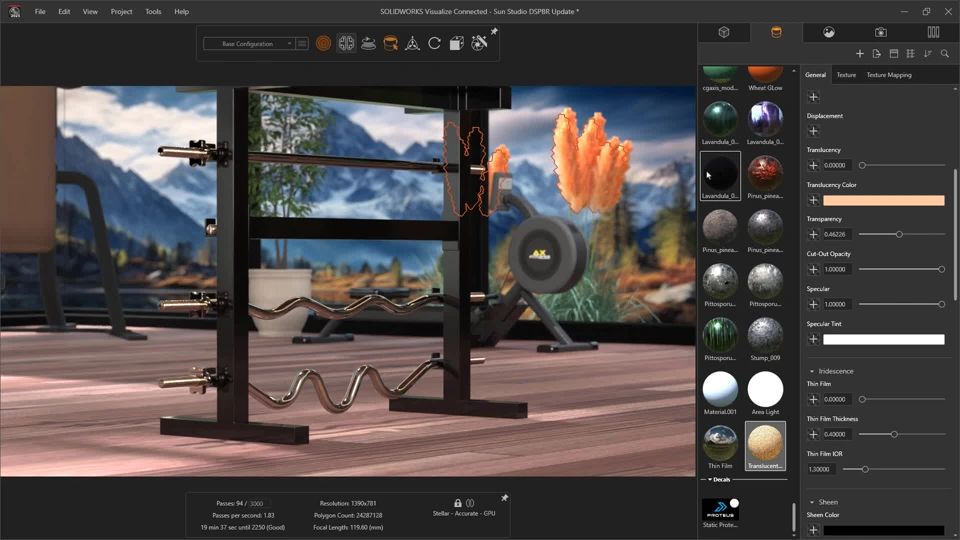Open the Base Configuration dropdown
The image size is (960, 540).
[249, 43]
